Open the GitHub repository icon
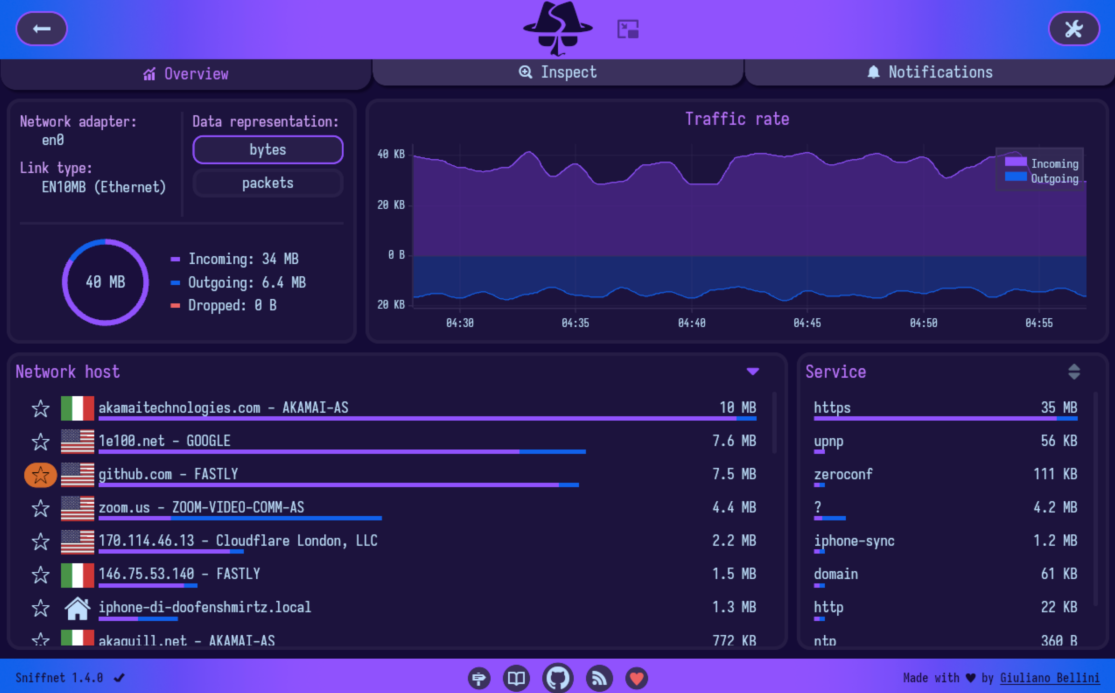This screenshot has width=1115, height=693. coord(558,678)
